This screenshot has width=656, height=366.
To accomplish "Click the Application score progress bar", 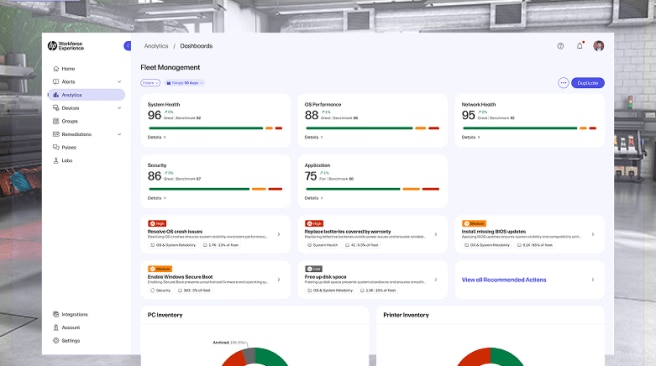I will [372, 189].
